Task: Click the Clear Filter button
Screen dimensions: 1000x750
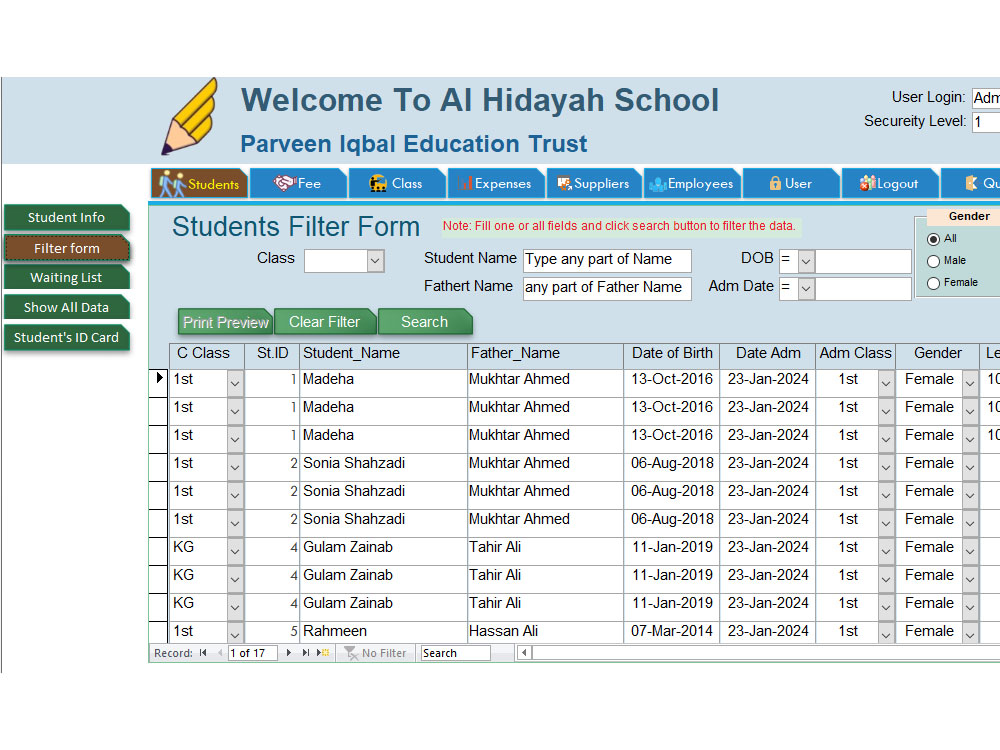Action: coord(325,322)
